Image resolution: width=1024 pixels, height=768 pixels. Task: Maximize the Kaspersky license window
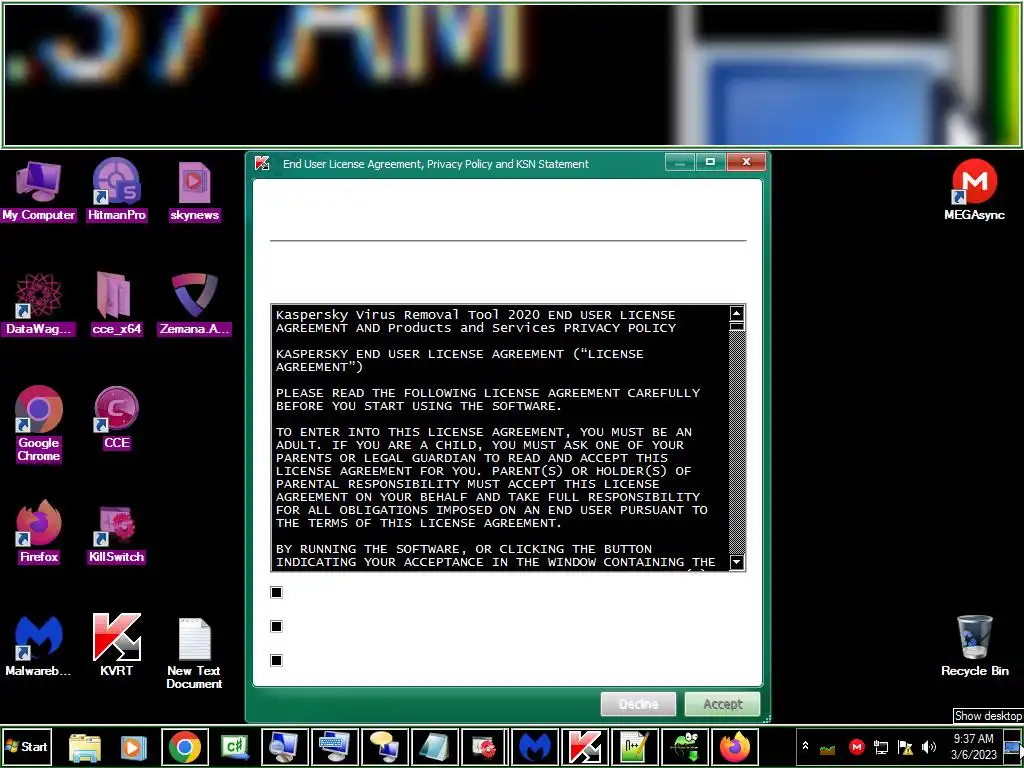[x=710, y=162]
